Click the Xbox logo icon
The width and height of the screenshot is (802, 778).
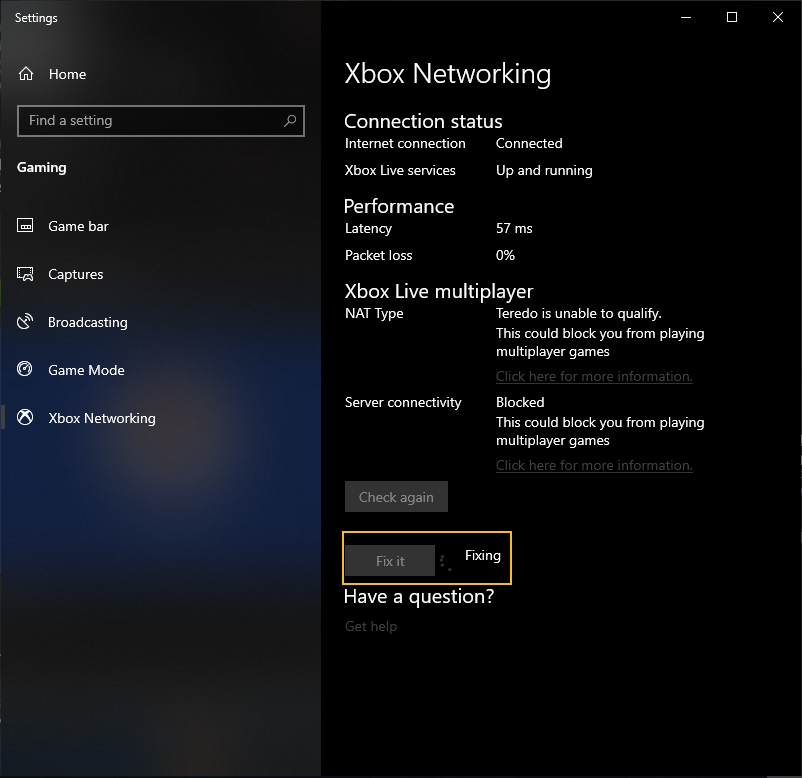coord(25,417)
